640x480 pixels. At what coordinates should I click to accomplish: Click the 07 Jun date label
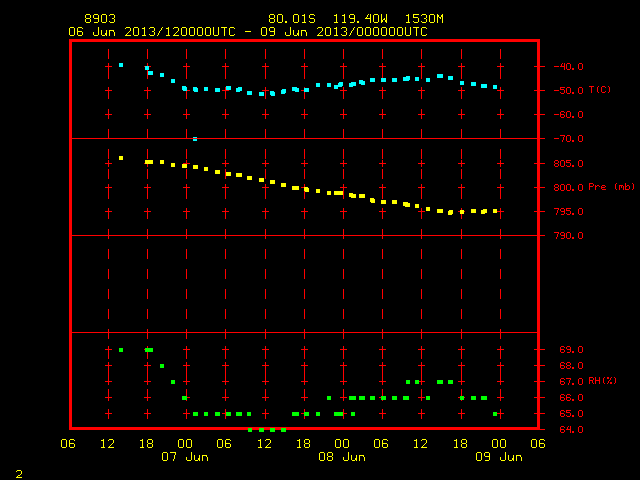click(x=185, y=457)
